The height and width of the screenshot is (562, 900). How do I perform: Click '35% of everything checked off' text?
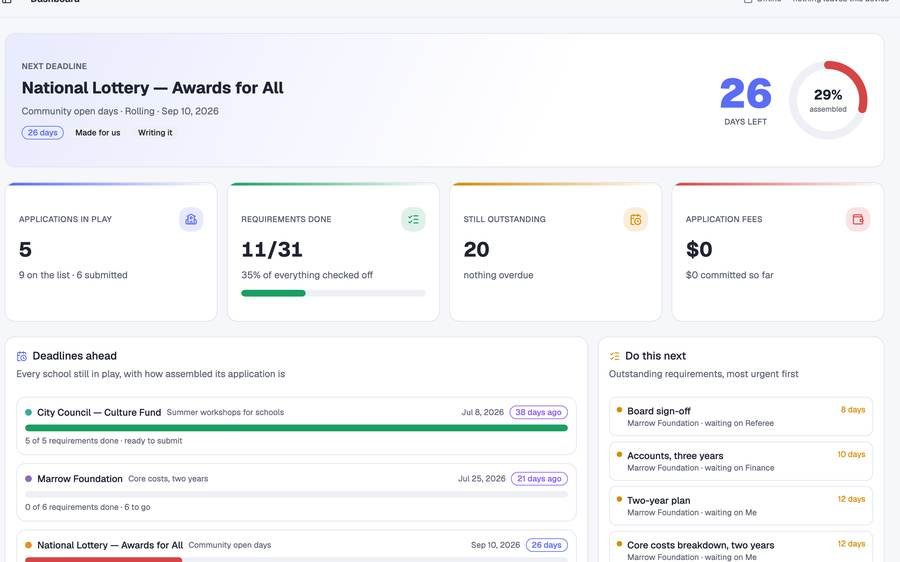click(307, 275)
